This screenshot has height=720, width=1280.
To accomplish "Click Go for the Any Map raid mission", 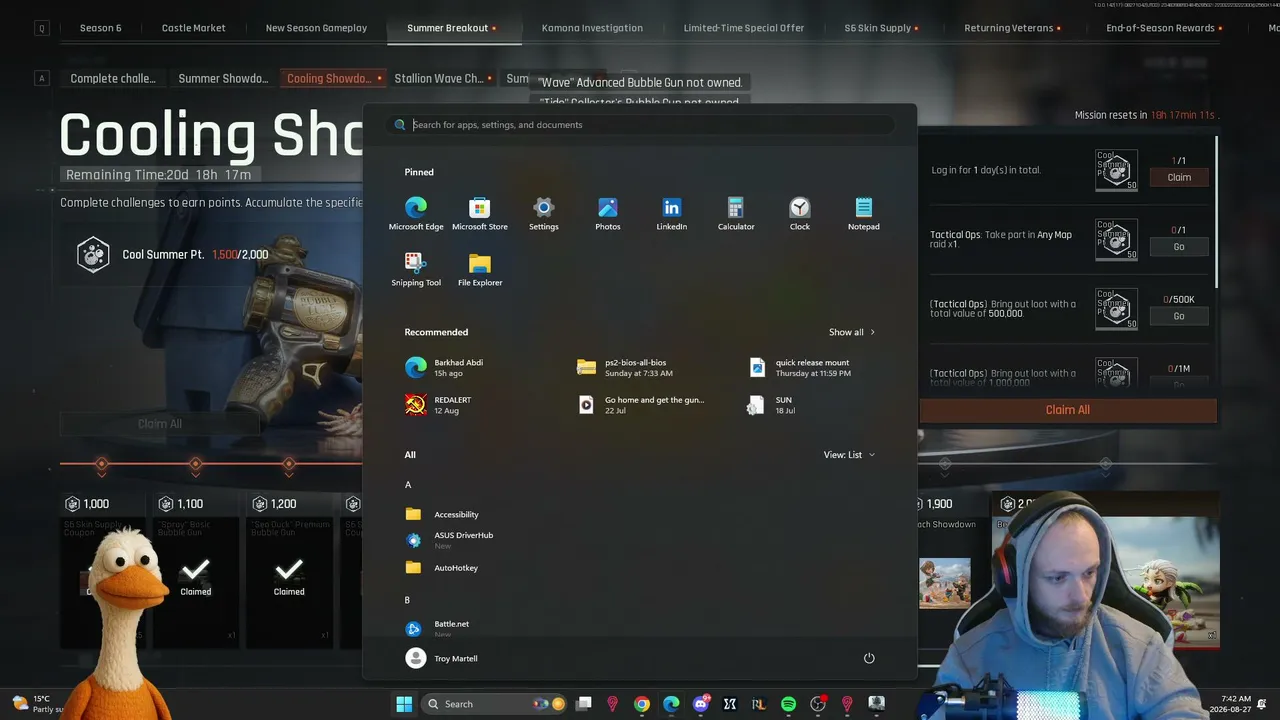I will 1179,247.
